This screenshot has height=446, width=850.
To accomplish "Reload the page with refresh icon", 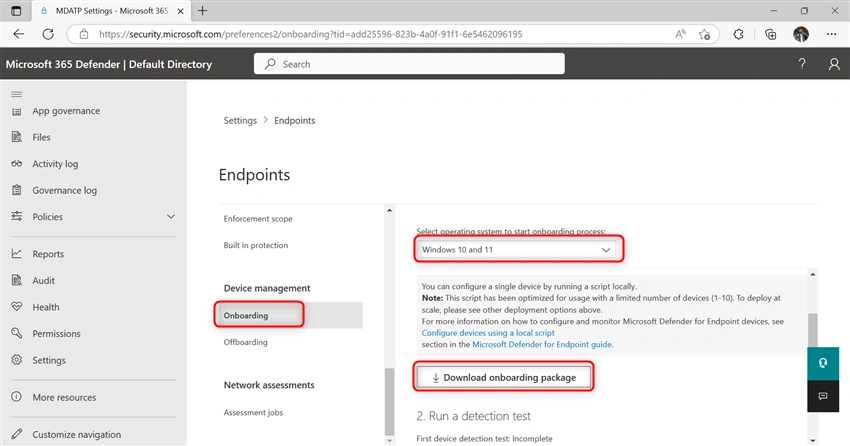I will coord(48,34).
